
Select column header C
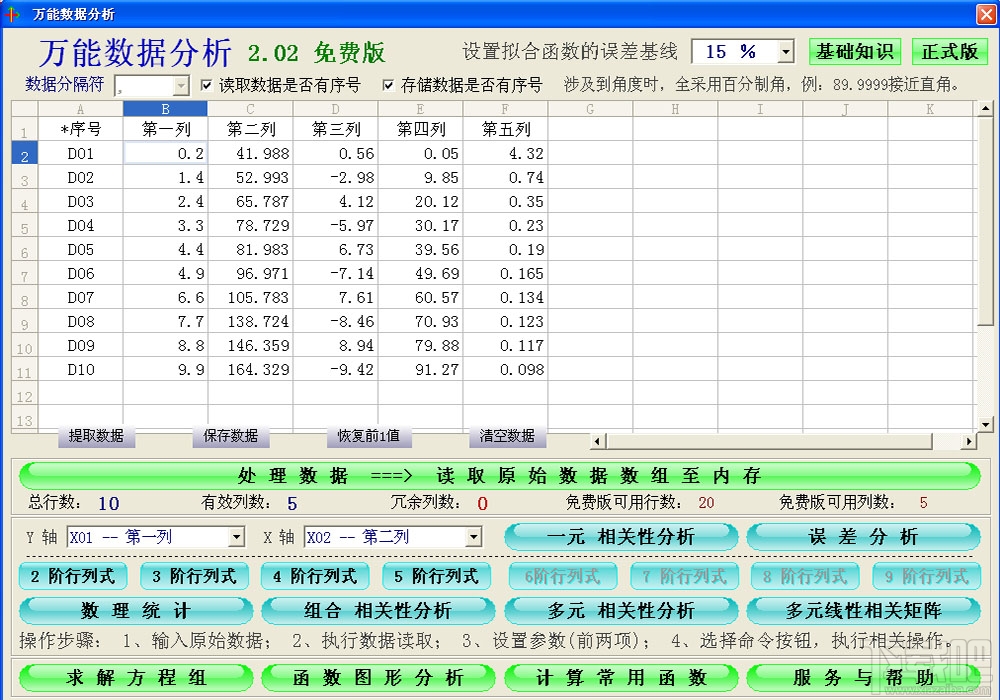click(x=250, y=109)
